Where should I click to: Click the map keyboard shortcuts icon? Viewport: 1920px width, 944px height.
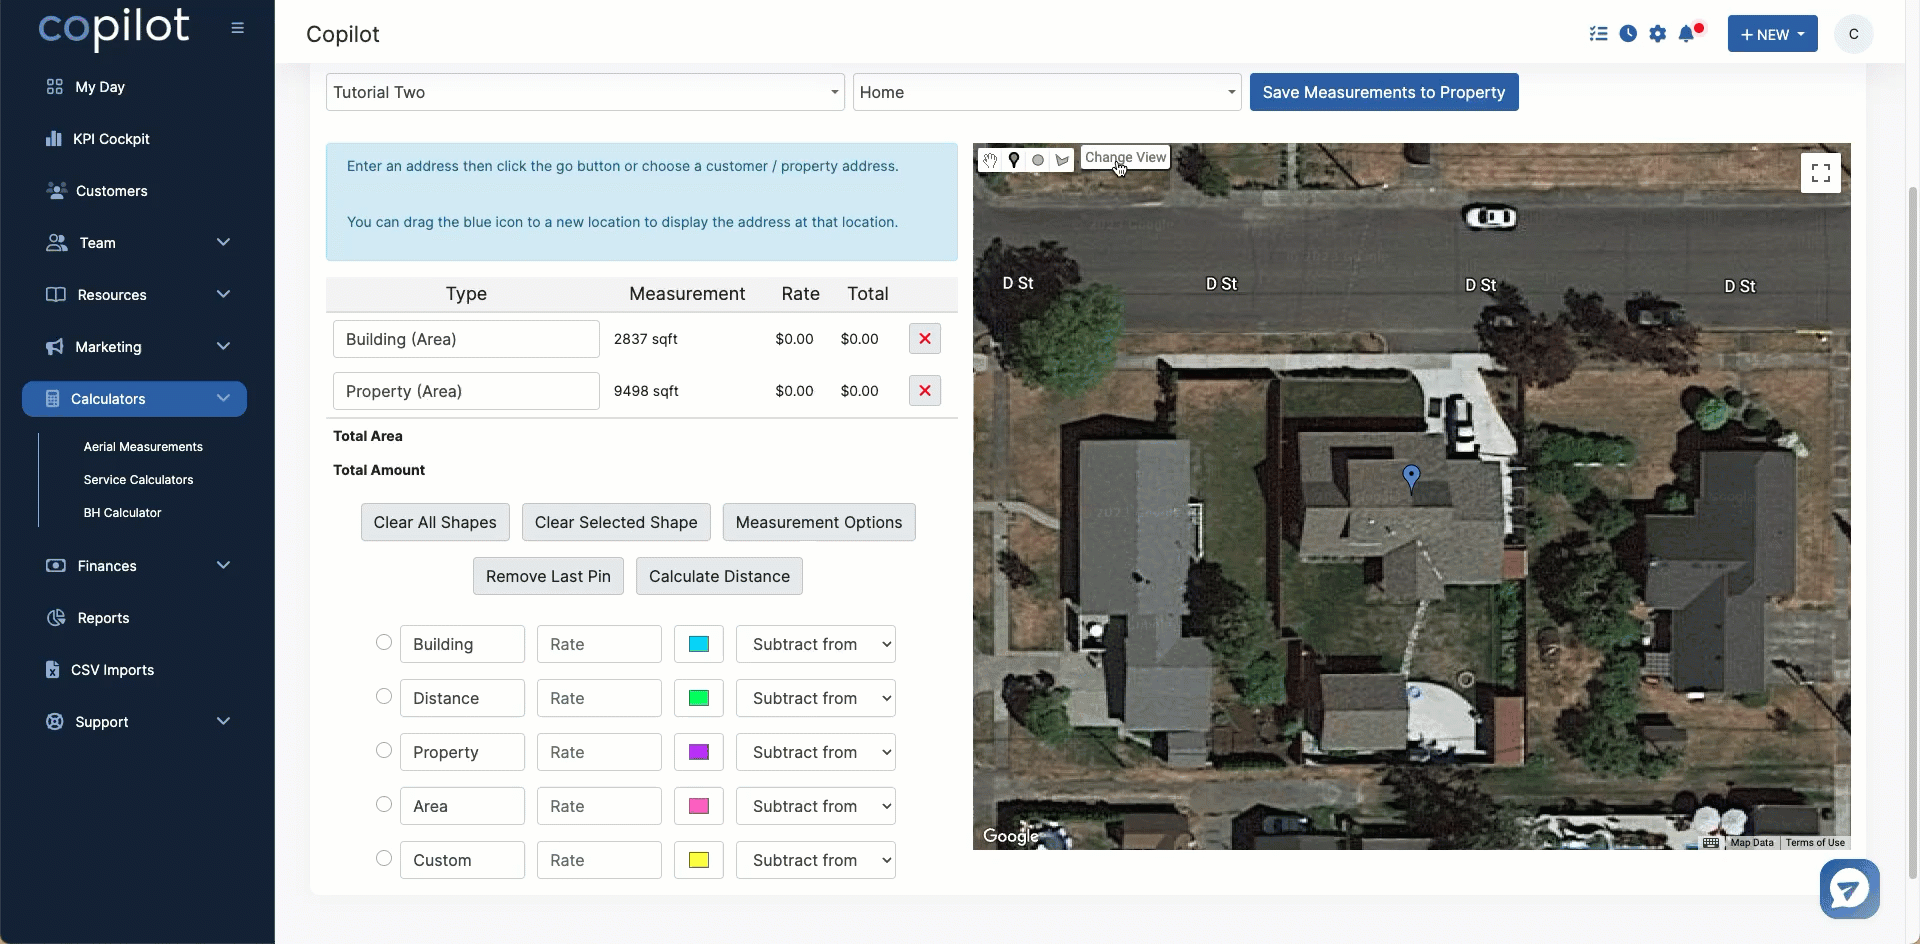(x=1711, y=843)
